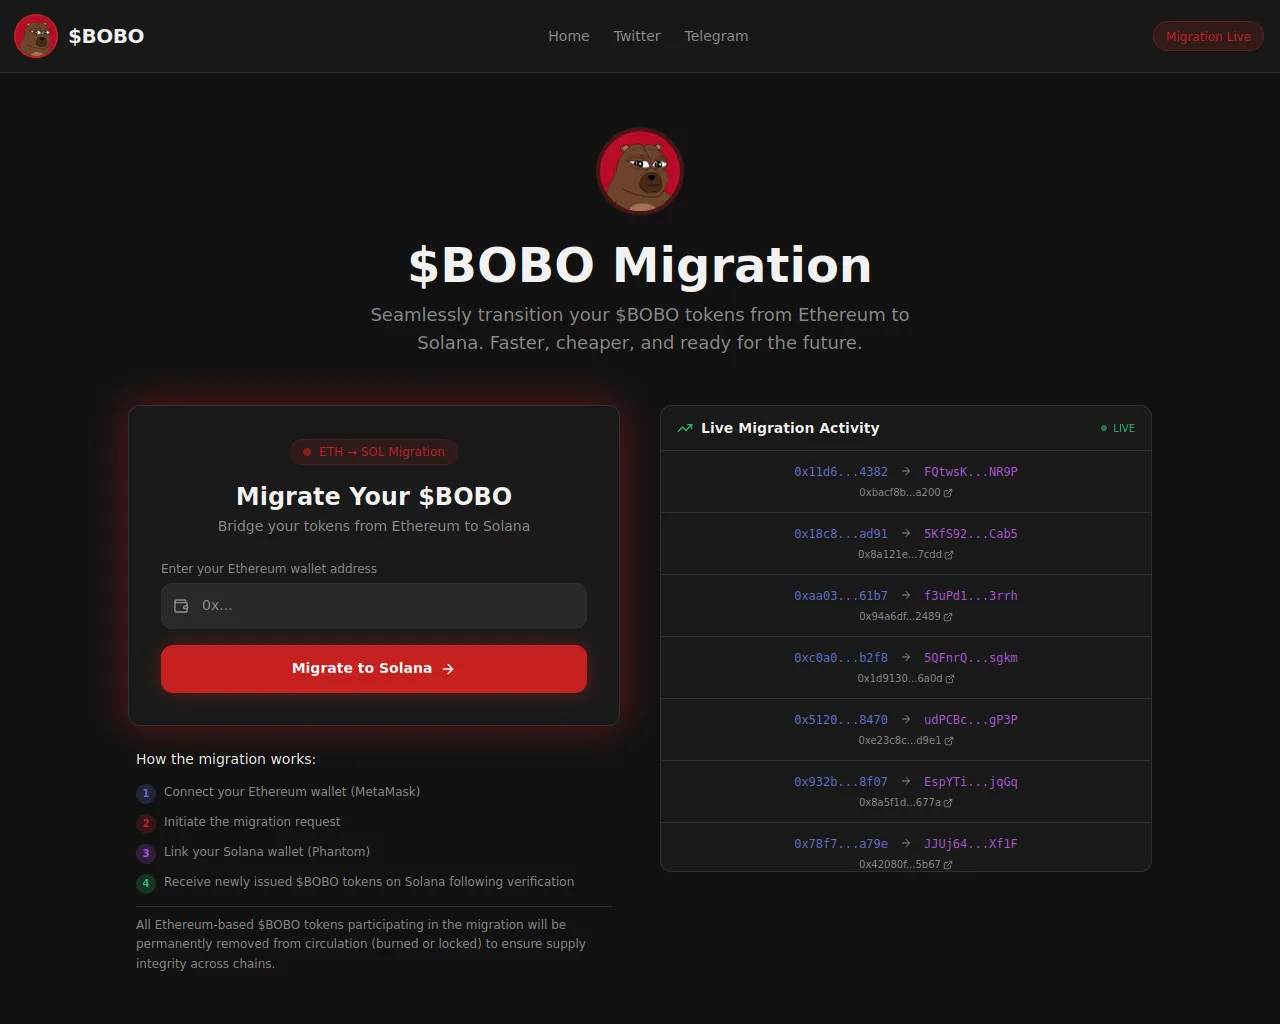
Task: Open the Twitter nav link
Action: click(637, 36)
